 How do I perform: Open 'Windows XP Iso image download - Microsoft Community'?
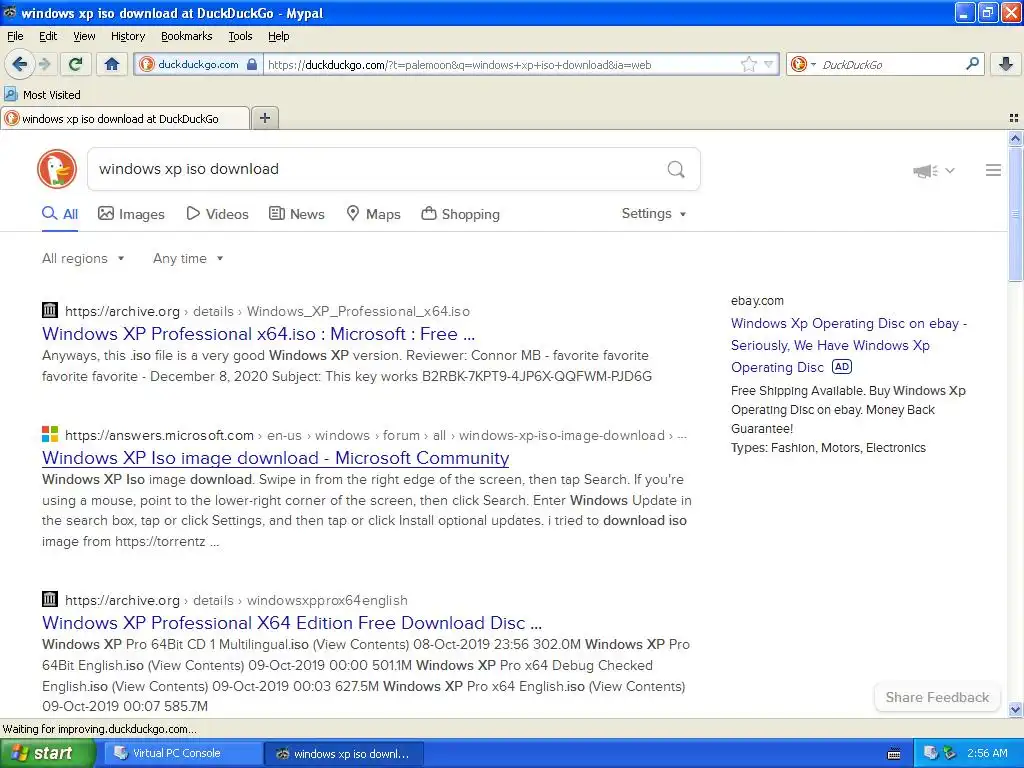click(x=276, y=458)
